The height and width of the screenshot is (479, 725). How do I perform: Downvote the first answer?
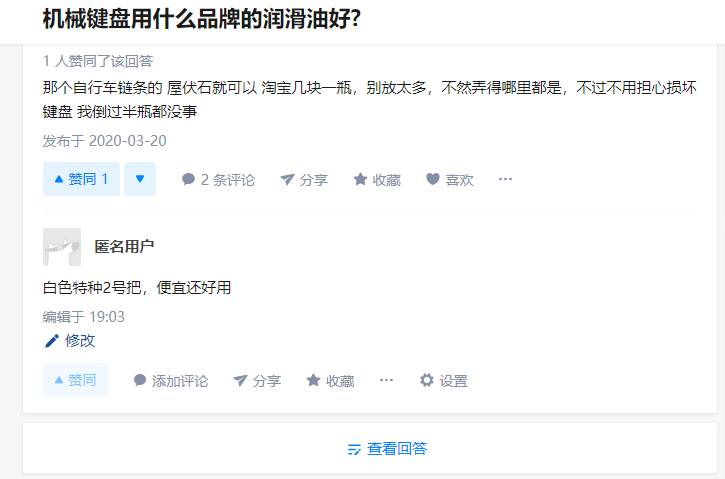point(140,179)
